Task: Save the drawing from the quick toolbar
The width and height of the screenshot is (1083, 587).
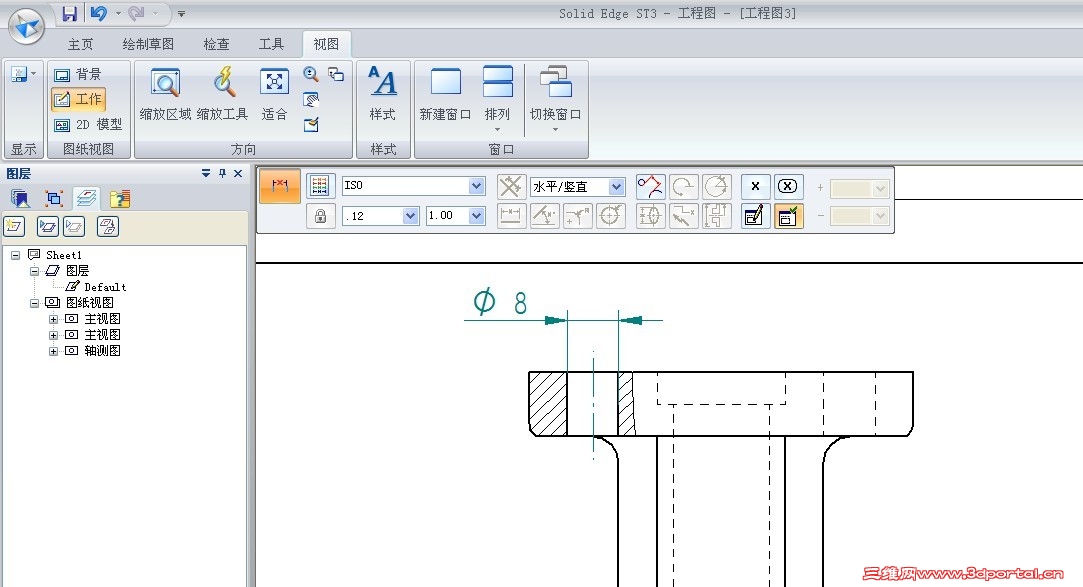Action: (x=69, y=13)
